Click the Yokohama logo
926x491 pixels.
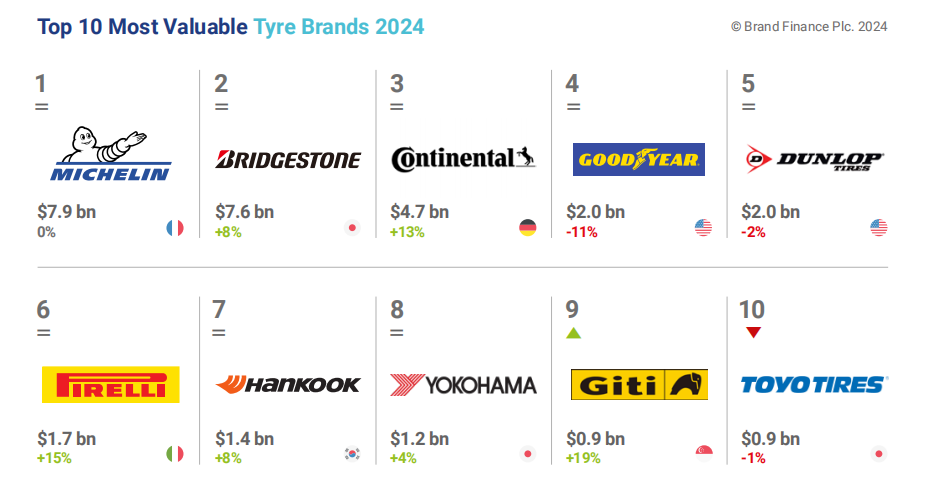pyautogui.click(x=463, y=385)
